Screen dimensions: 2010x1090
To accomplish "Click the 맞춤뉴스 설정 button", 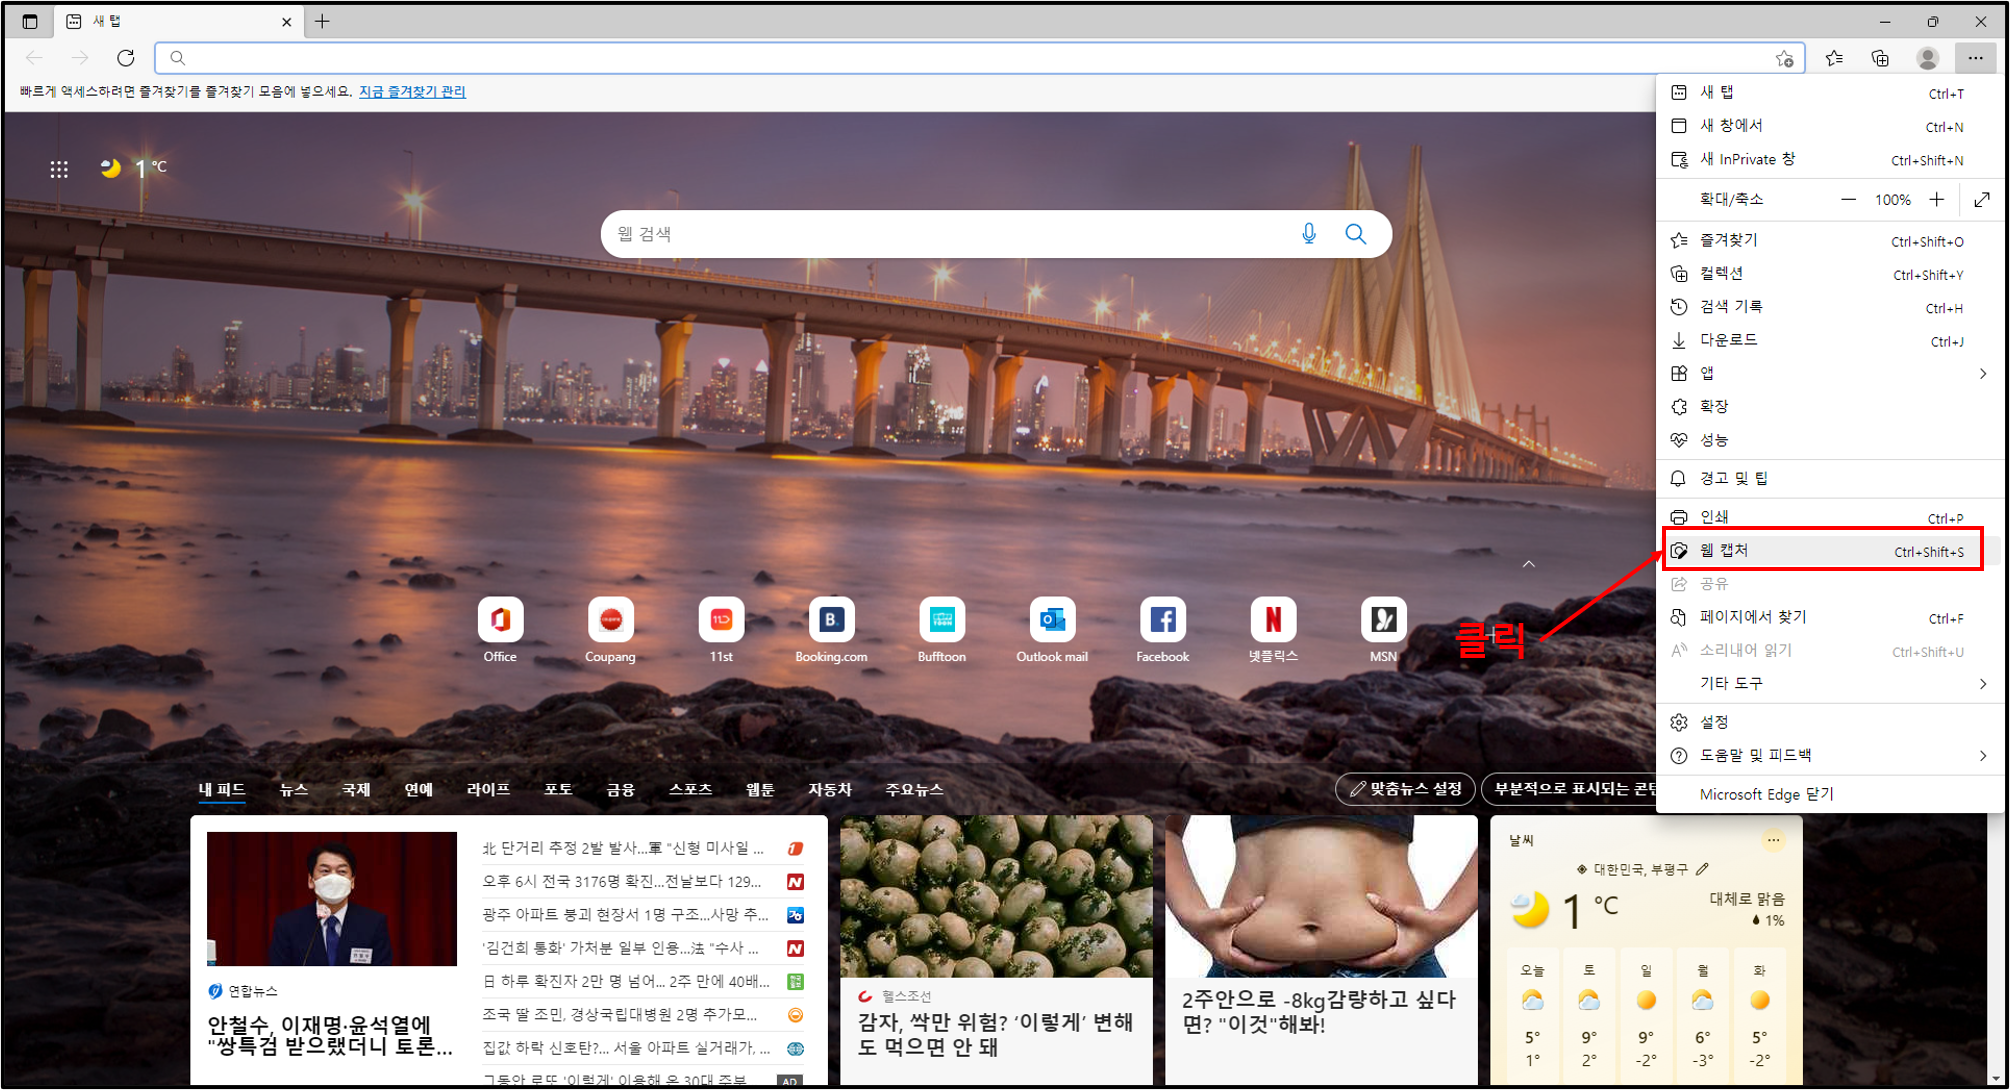I will click(1405, 789).
